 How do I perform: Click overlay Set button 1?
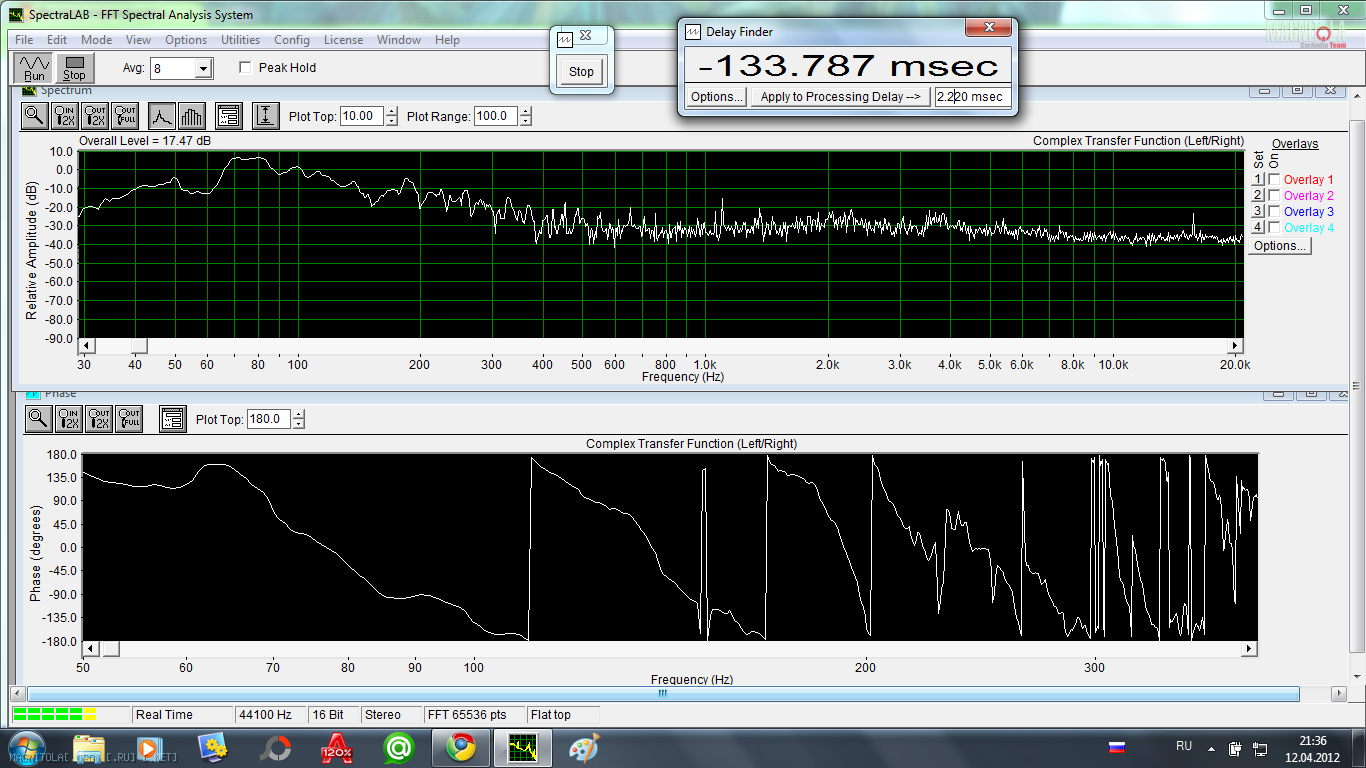[1258, 180]
